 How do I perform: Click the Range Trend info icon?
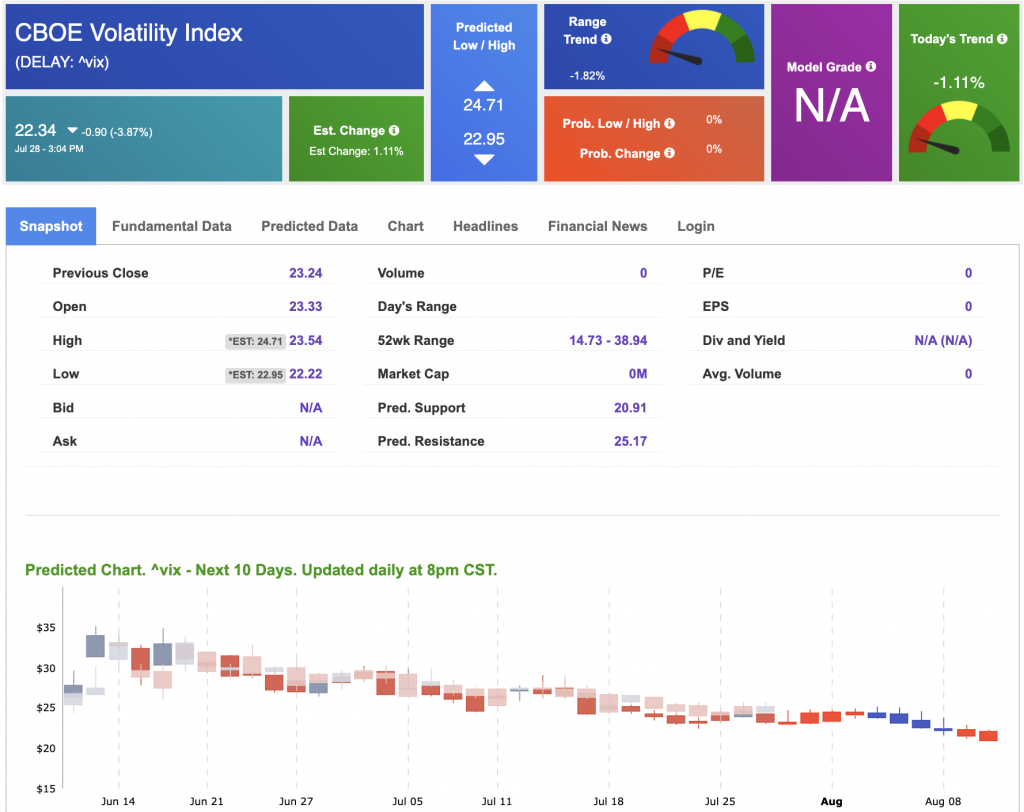pos(606,39)
